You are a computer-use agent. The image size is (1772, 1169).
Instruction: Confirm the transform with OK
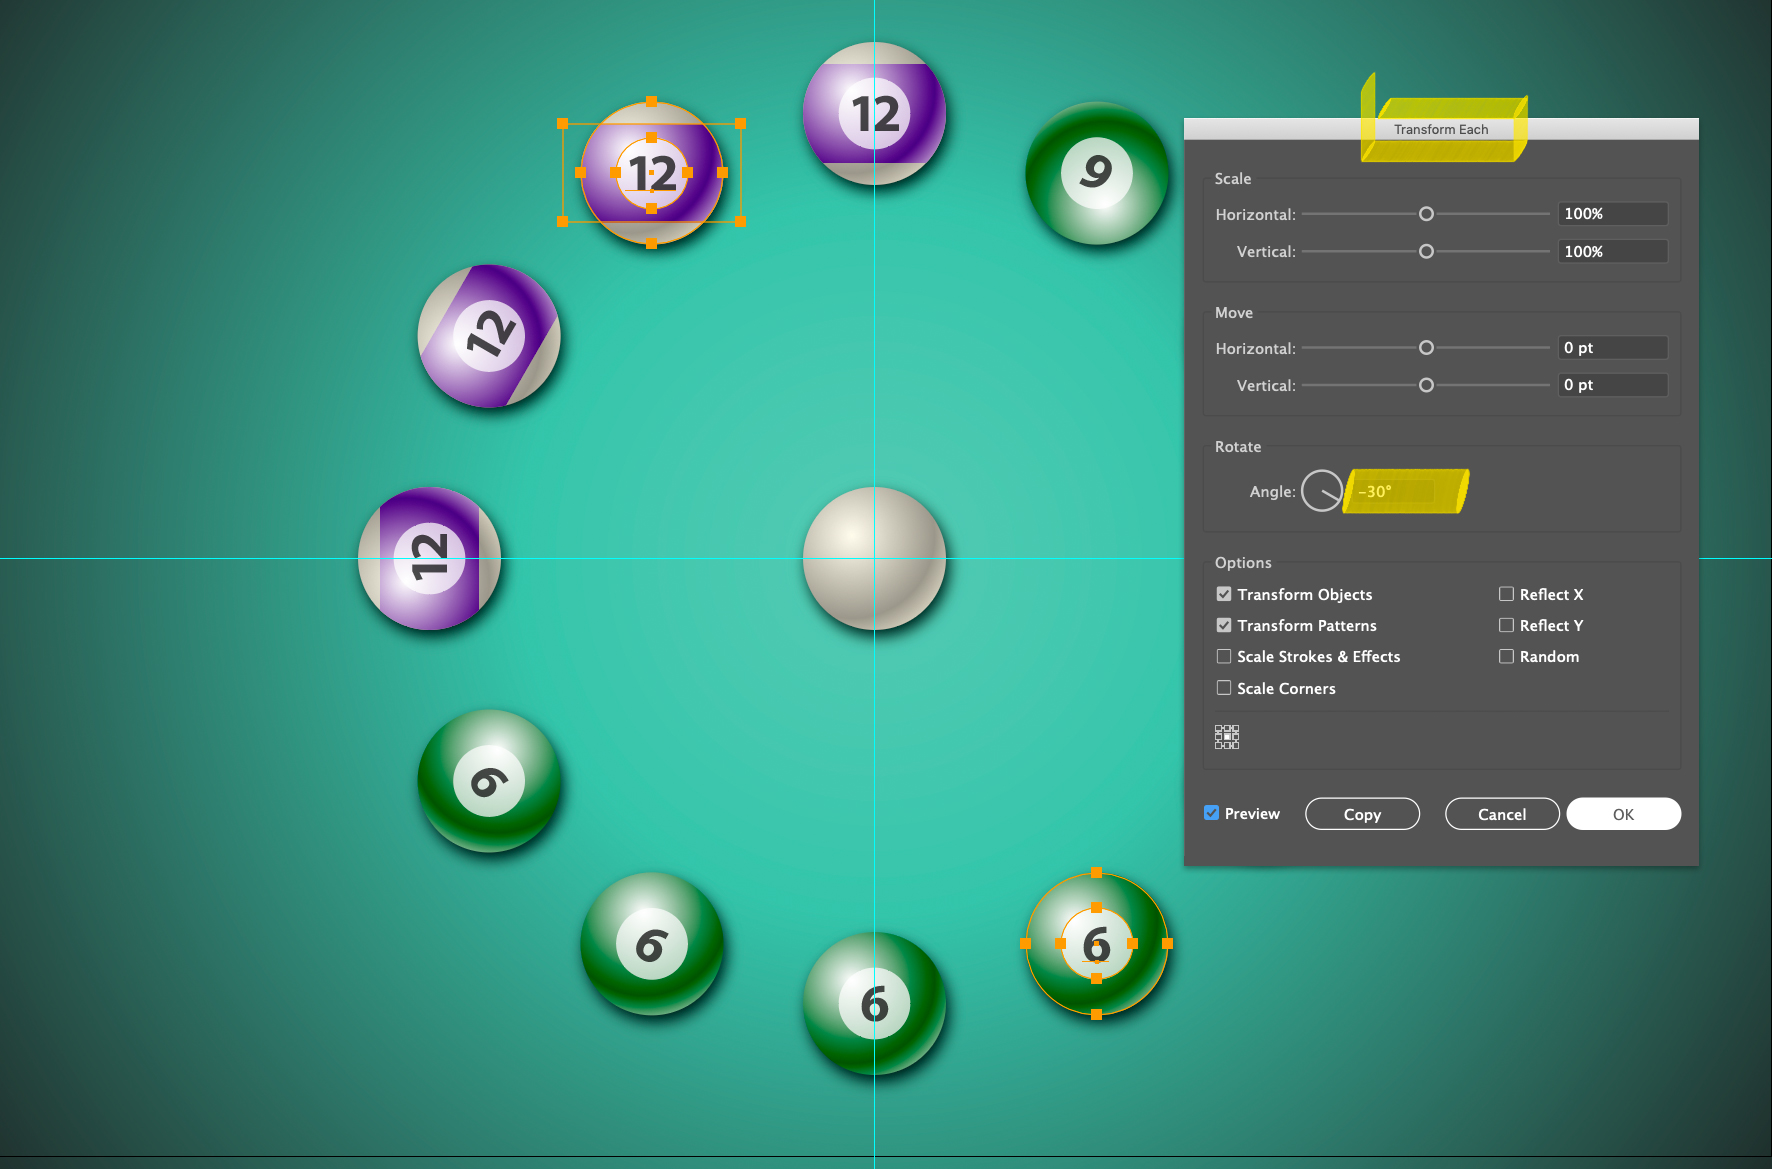[x=1623, y=813]
